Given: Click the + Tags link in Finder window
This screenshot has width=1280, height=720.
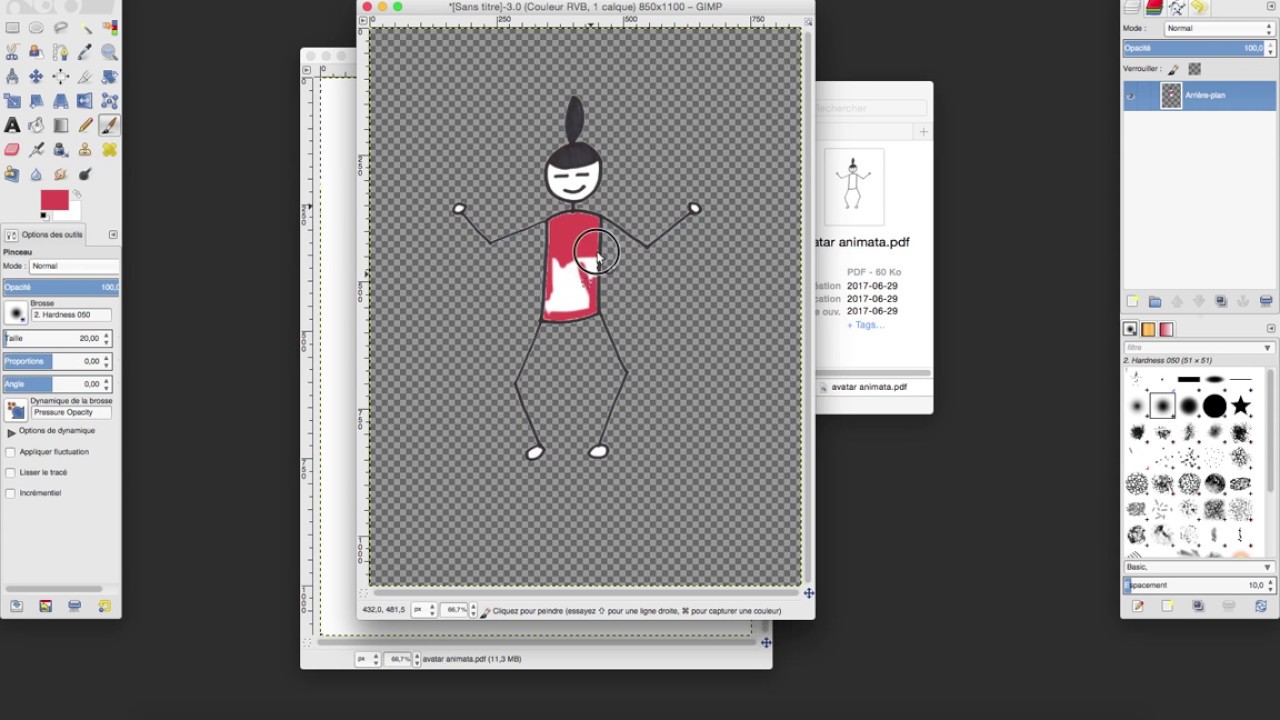Looking at the screenshot, I should click(866, 325).
